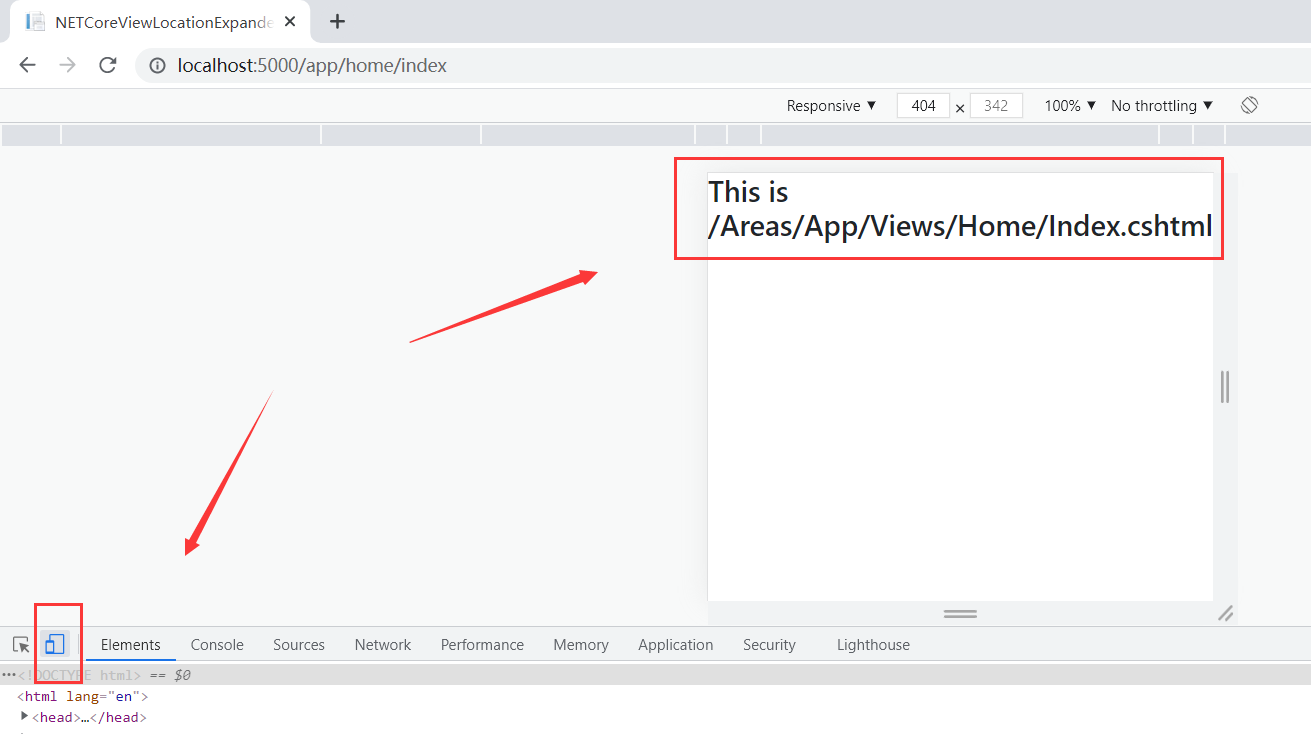Image resolution: width=1311 pixels, height=734 pixels.
Task: Open the 100% zoom dropdown
Action: (x=1070, y=106)
